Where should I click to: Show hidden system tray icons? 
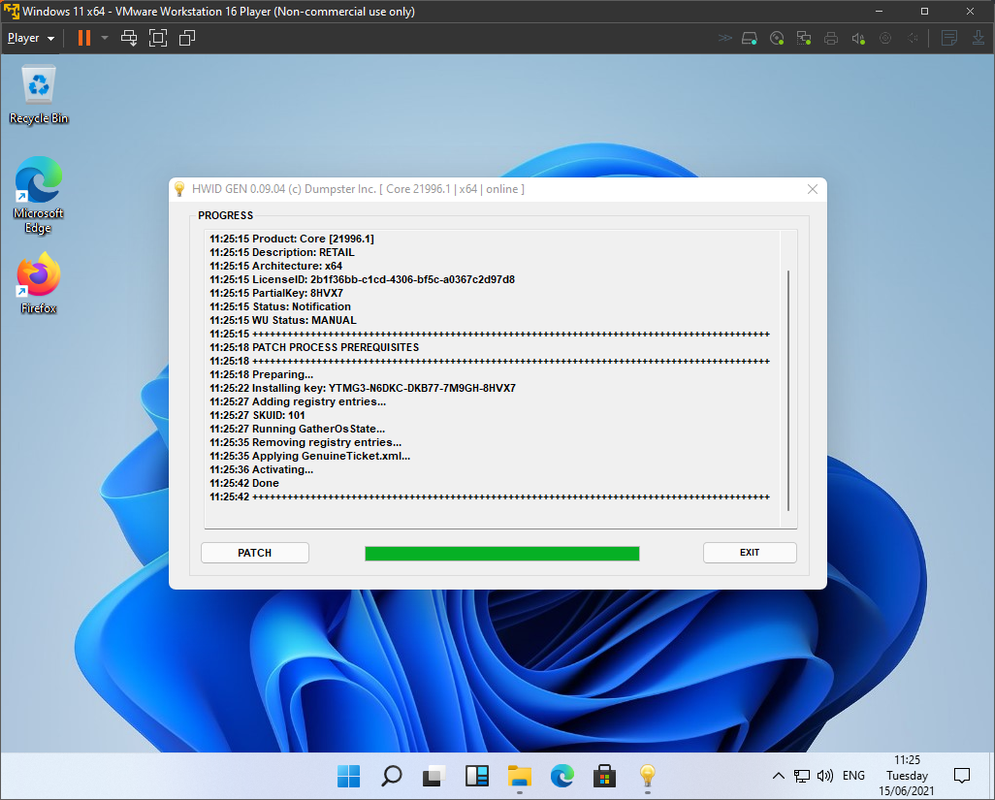[x=779, y=776]
